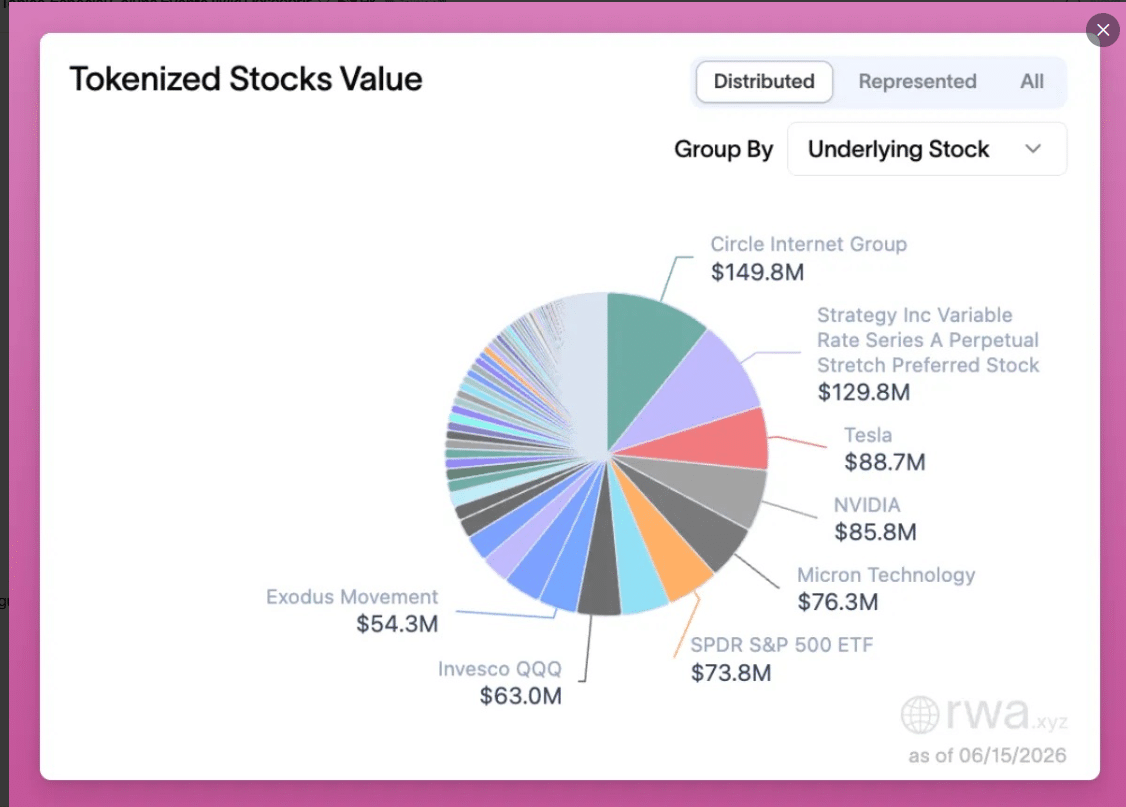The width and height of the screenshot is (1126, 807).
Task: Click the Tokenized Stocks Value title
Action: 246,79
